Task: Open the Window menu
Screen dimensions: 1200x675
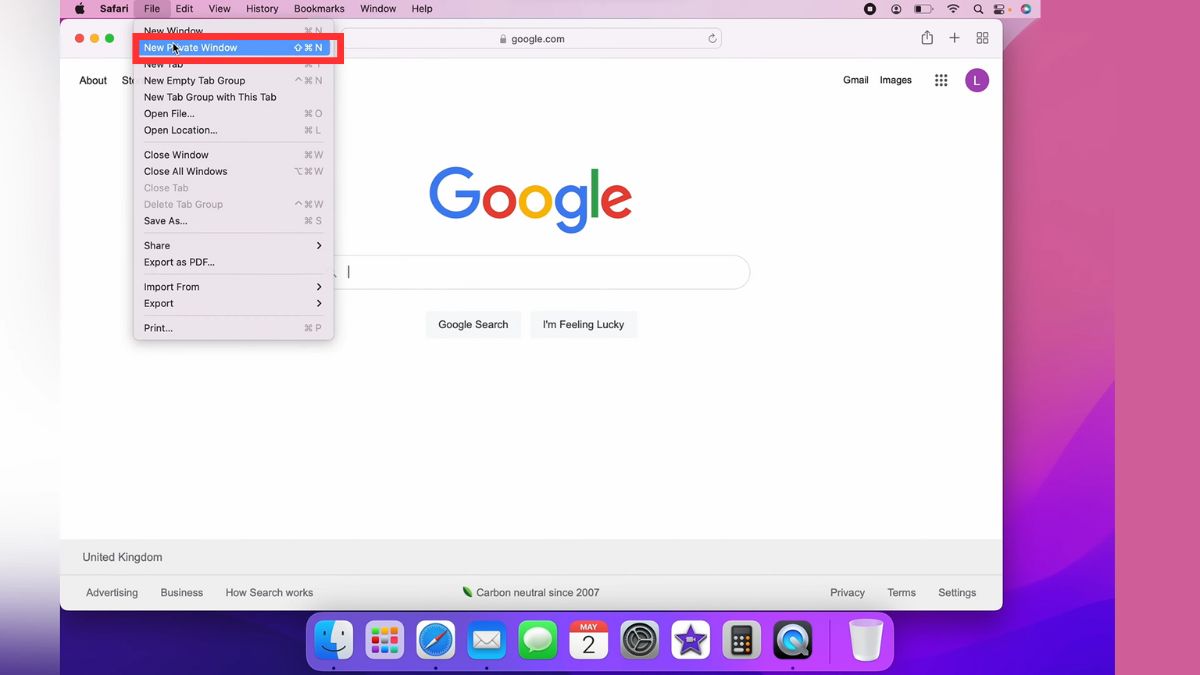Action: (x=378, y=9)
